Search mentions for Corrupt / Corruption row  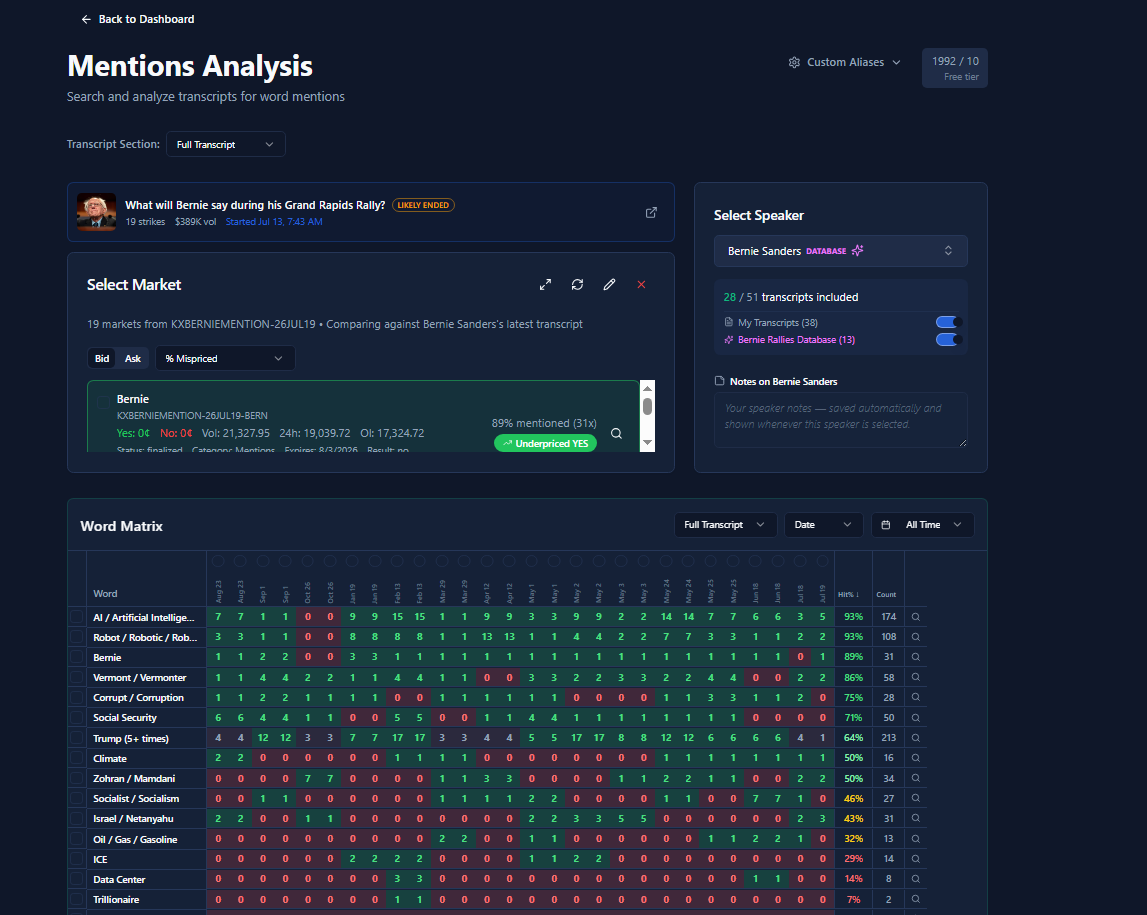[916, 698]
